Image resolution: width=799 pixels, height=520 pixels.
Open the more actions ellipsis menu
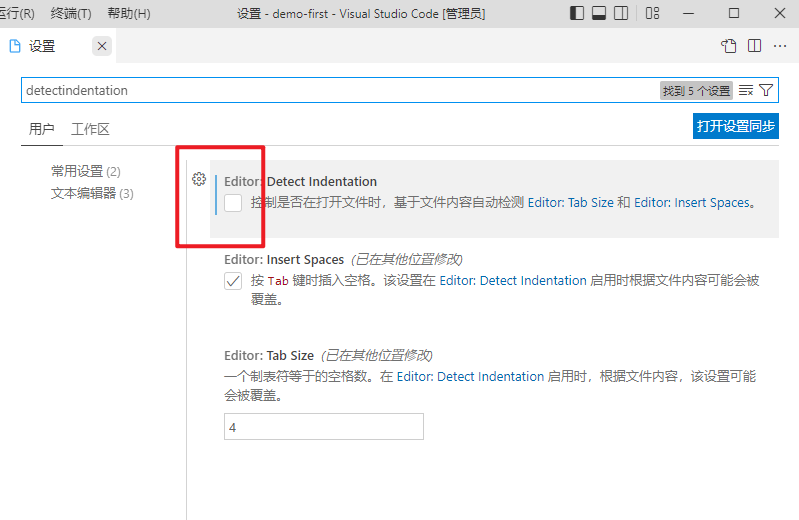tap(780, 46)
